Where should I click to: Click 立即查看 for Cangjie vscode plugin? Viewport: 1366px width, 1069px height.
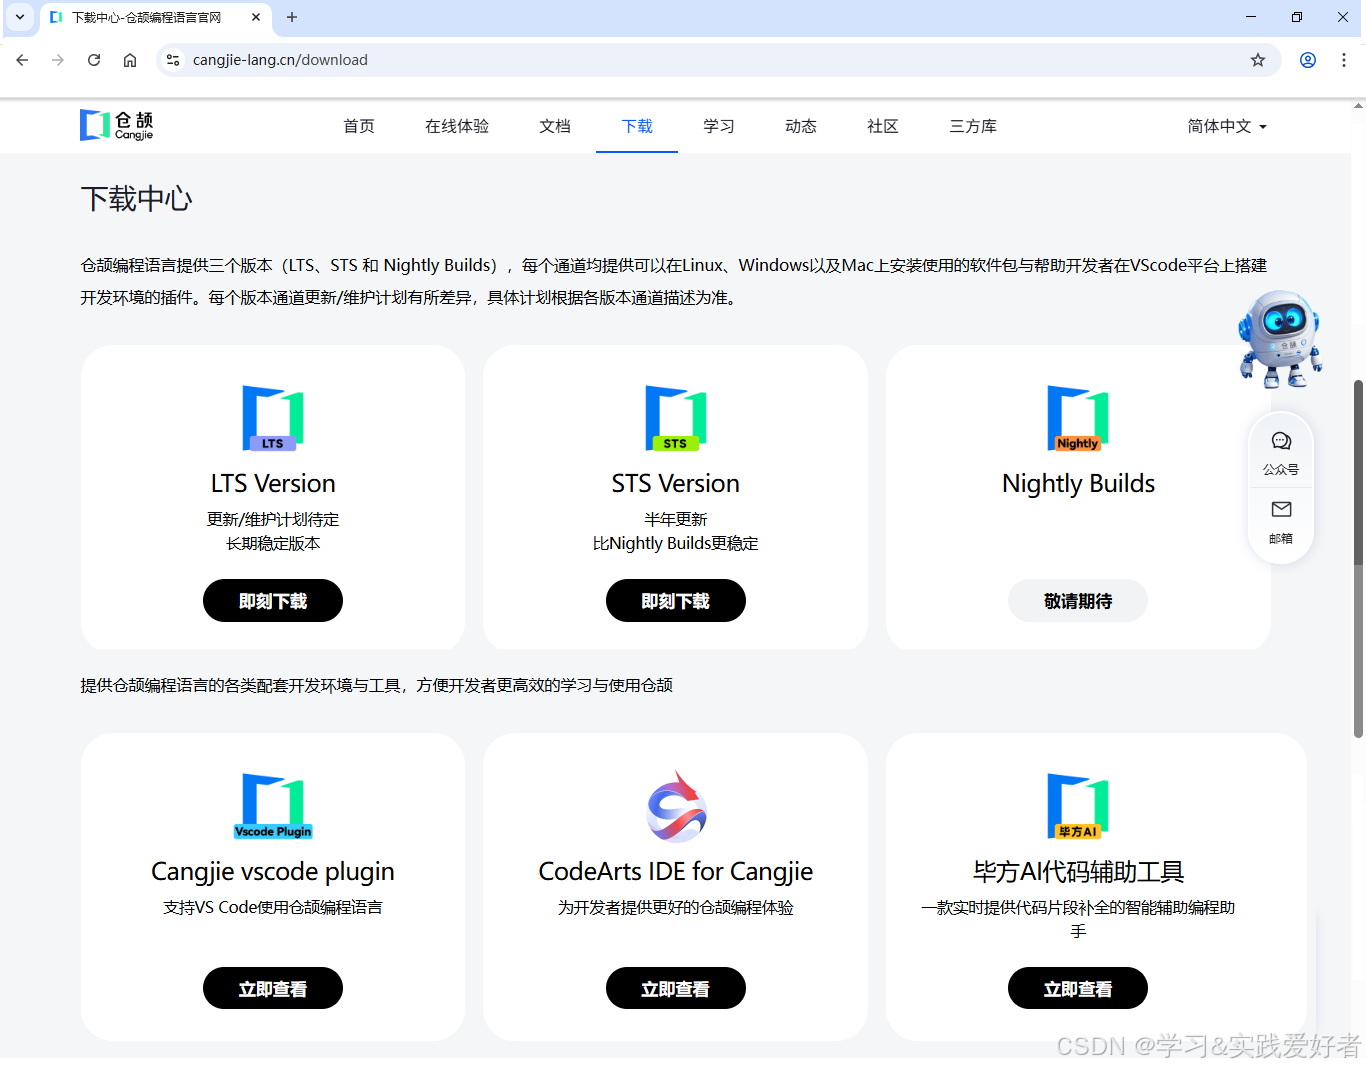coord(273,989)
